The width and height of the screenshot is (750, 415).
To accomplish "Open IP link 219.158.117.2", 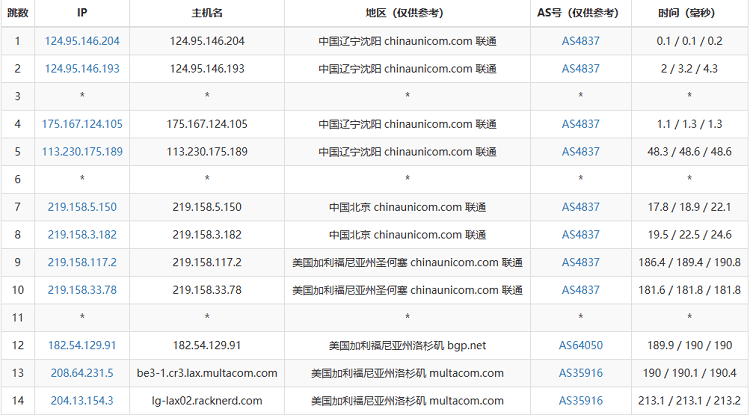I will click(x=82, y=262).
